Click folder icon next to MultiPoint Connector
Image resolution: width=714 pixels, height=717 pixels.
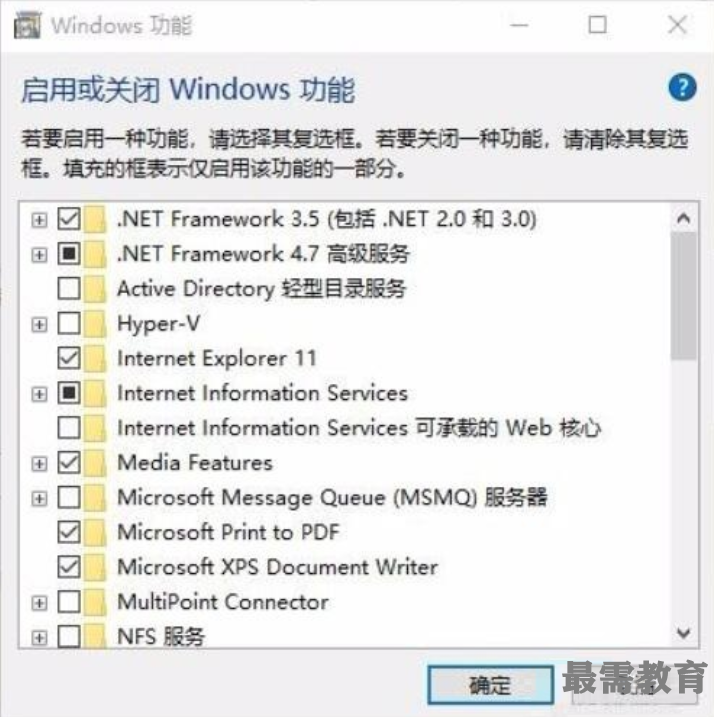pyautogui.click(x=95, y=602)
